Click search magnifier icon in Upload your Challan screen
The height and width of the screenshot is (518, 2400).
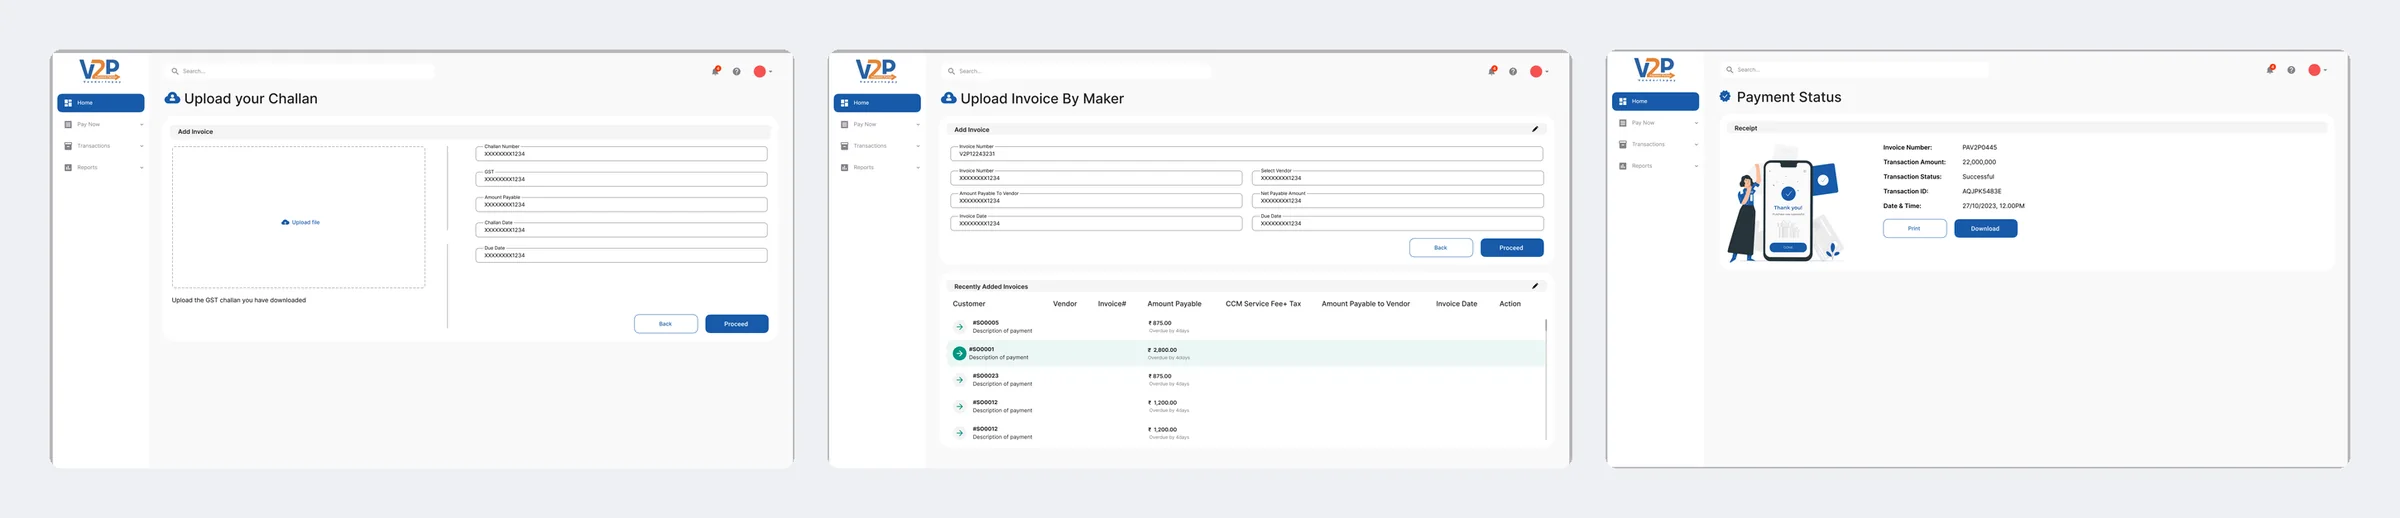[x=175, y=71]
